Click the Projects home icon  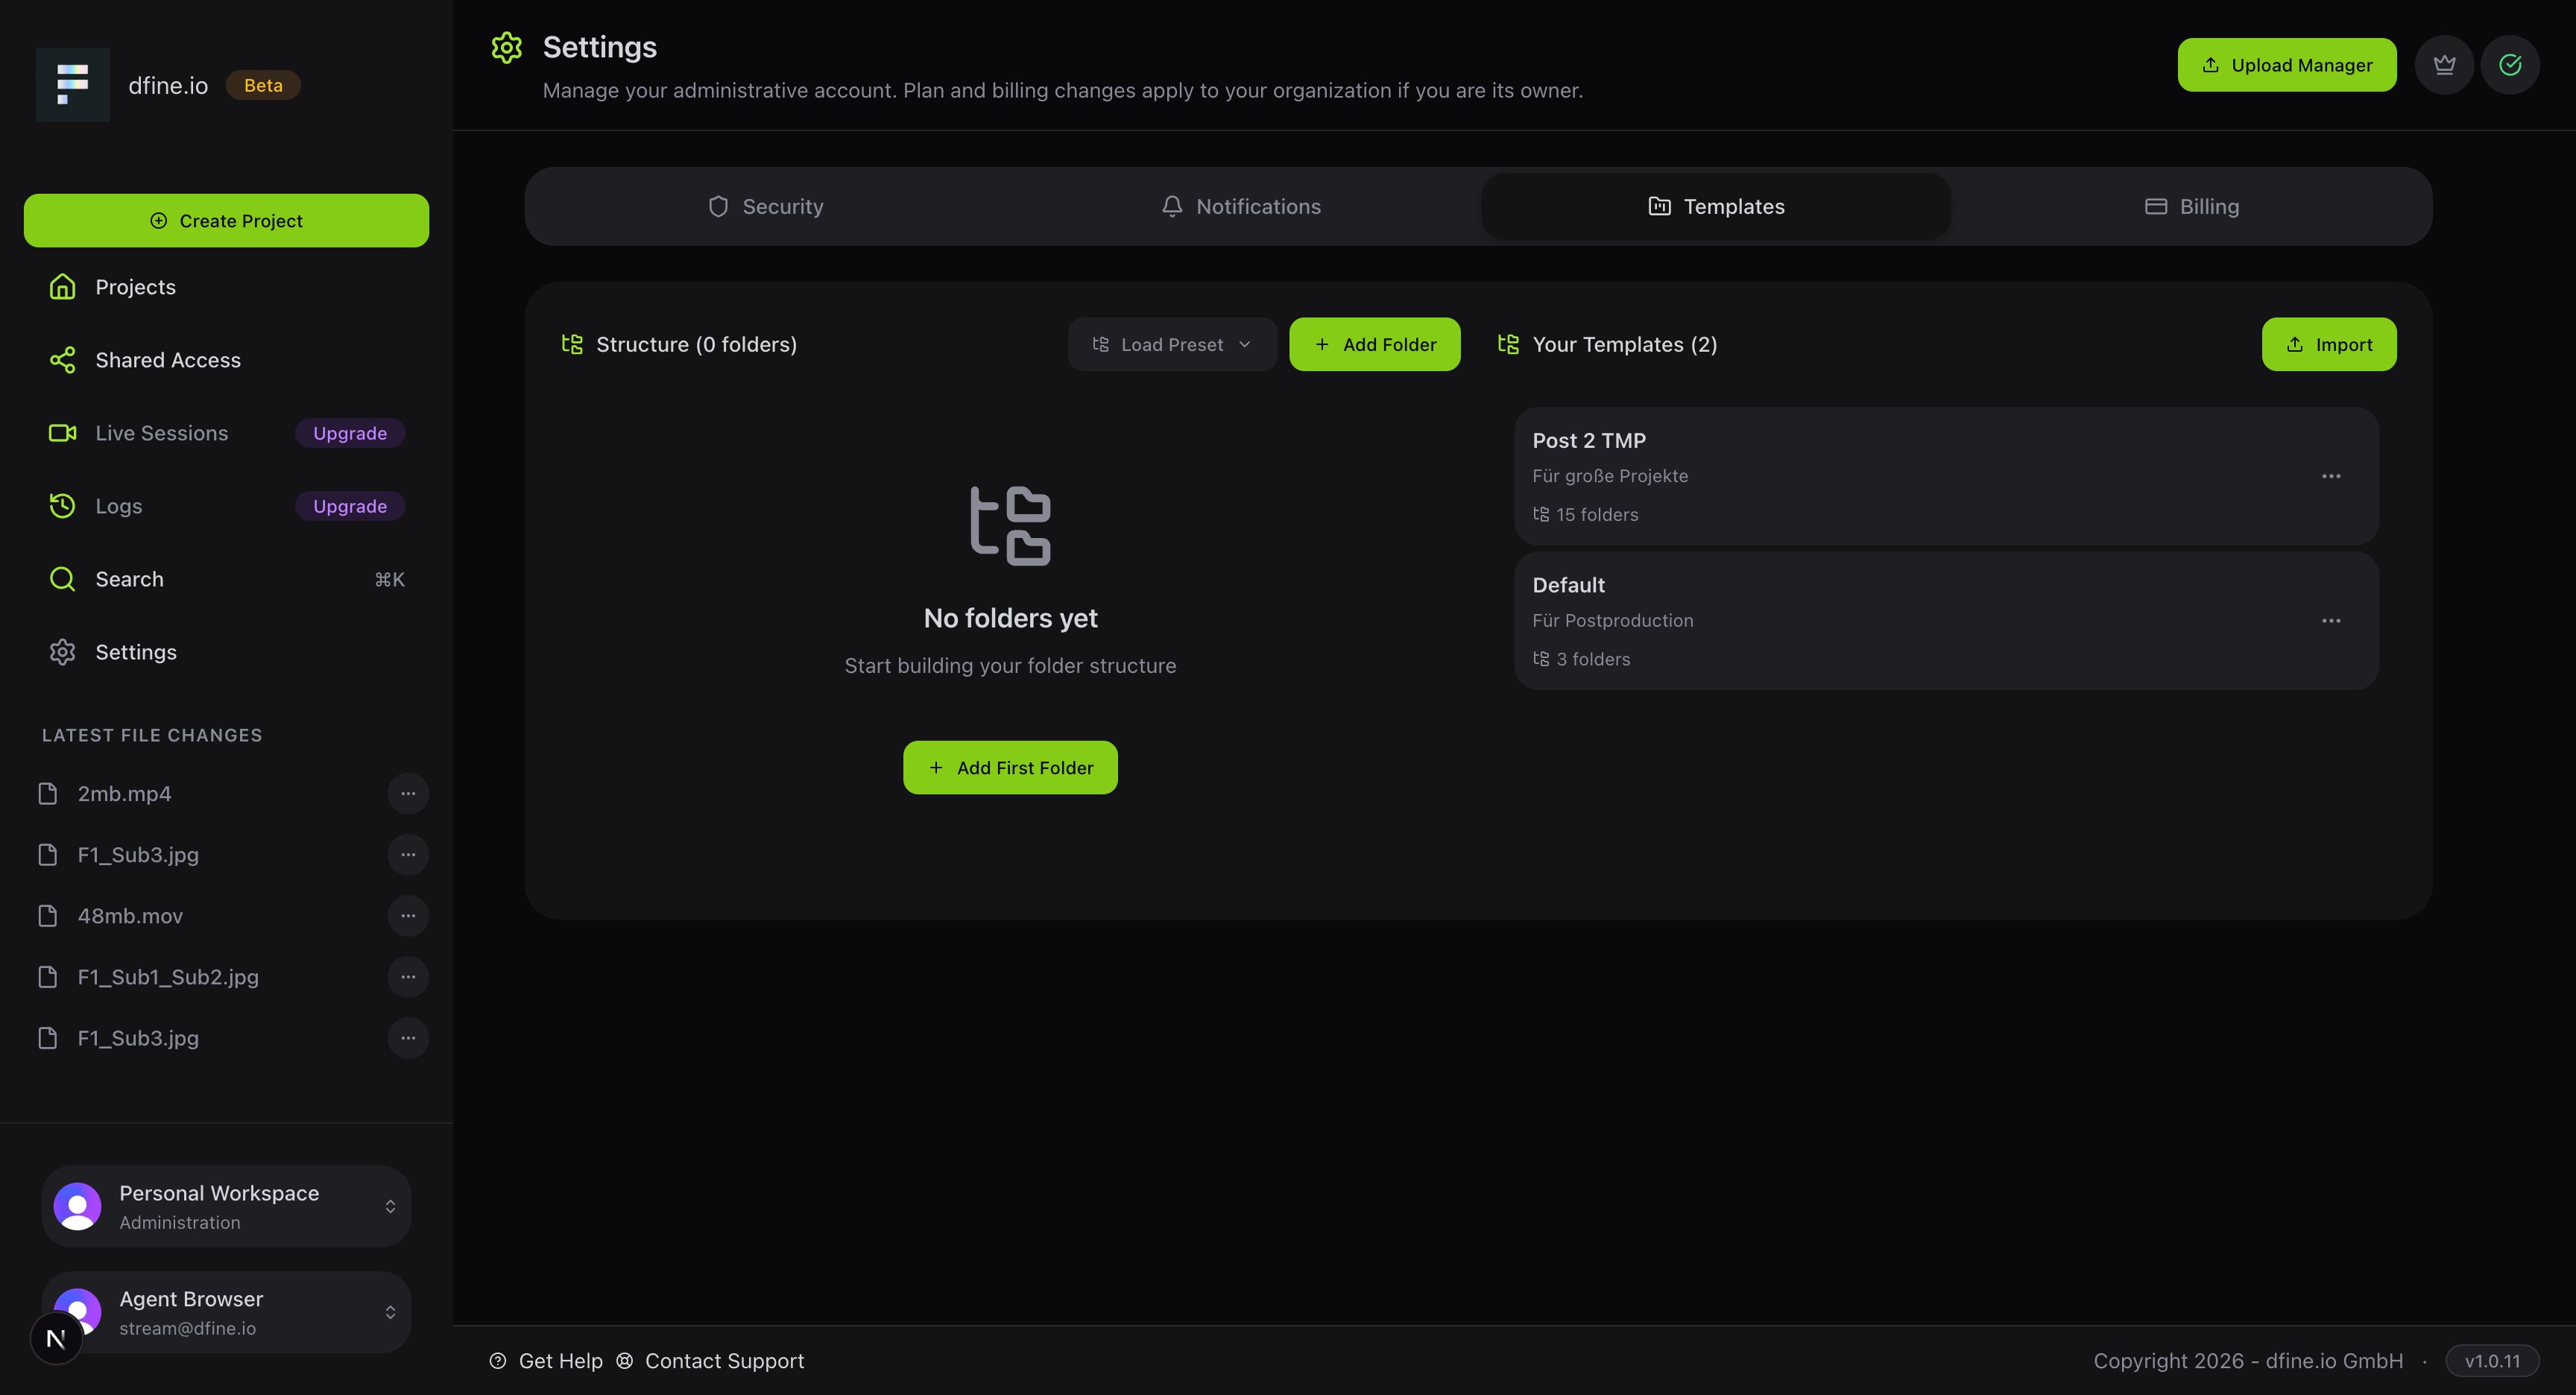tap(63, 287)
